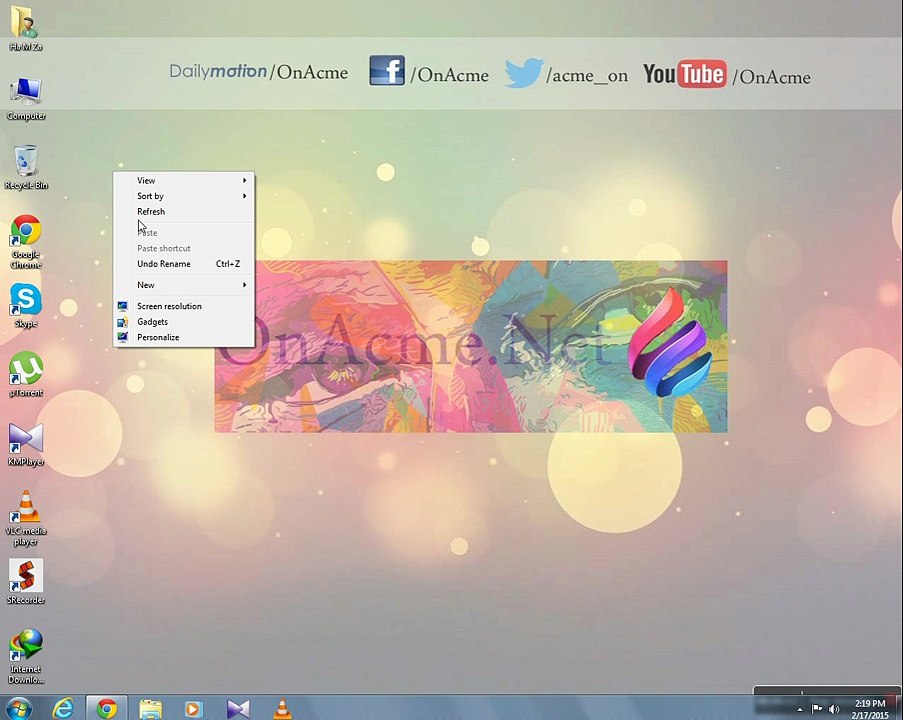Open KMPlayer from the taskbar
The height and width of the screenshot is (720, 903).
tap(238, 708)
